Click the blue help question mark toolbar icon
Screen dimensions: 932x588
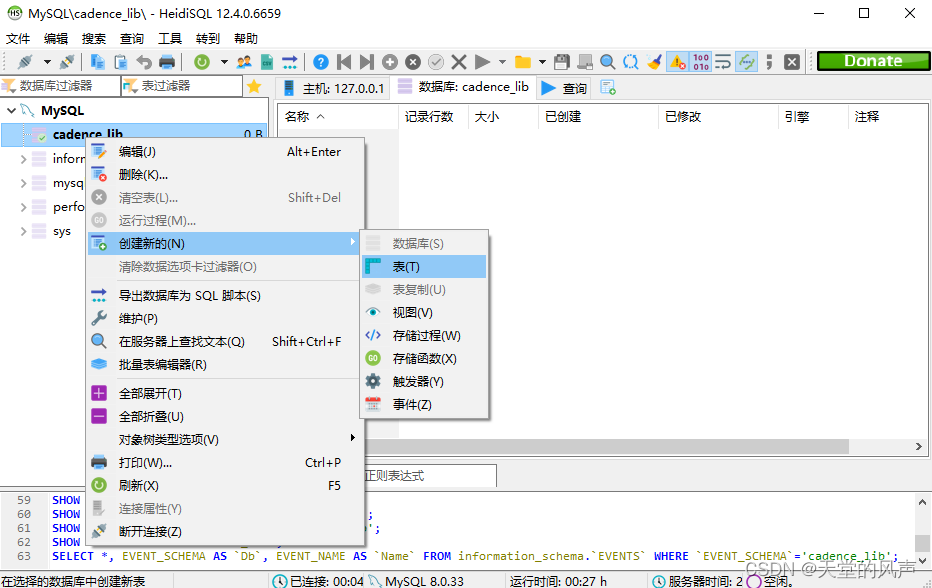point(320,61)
